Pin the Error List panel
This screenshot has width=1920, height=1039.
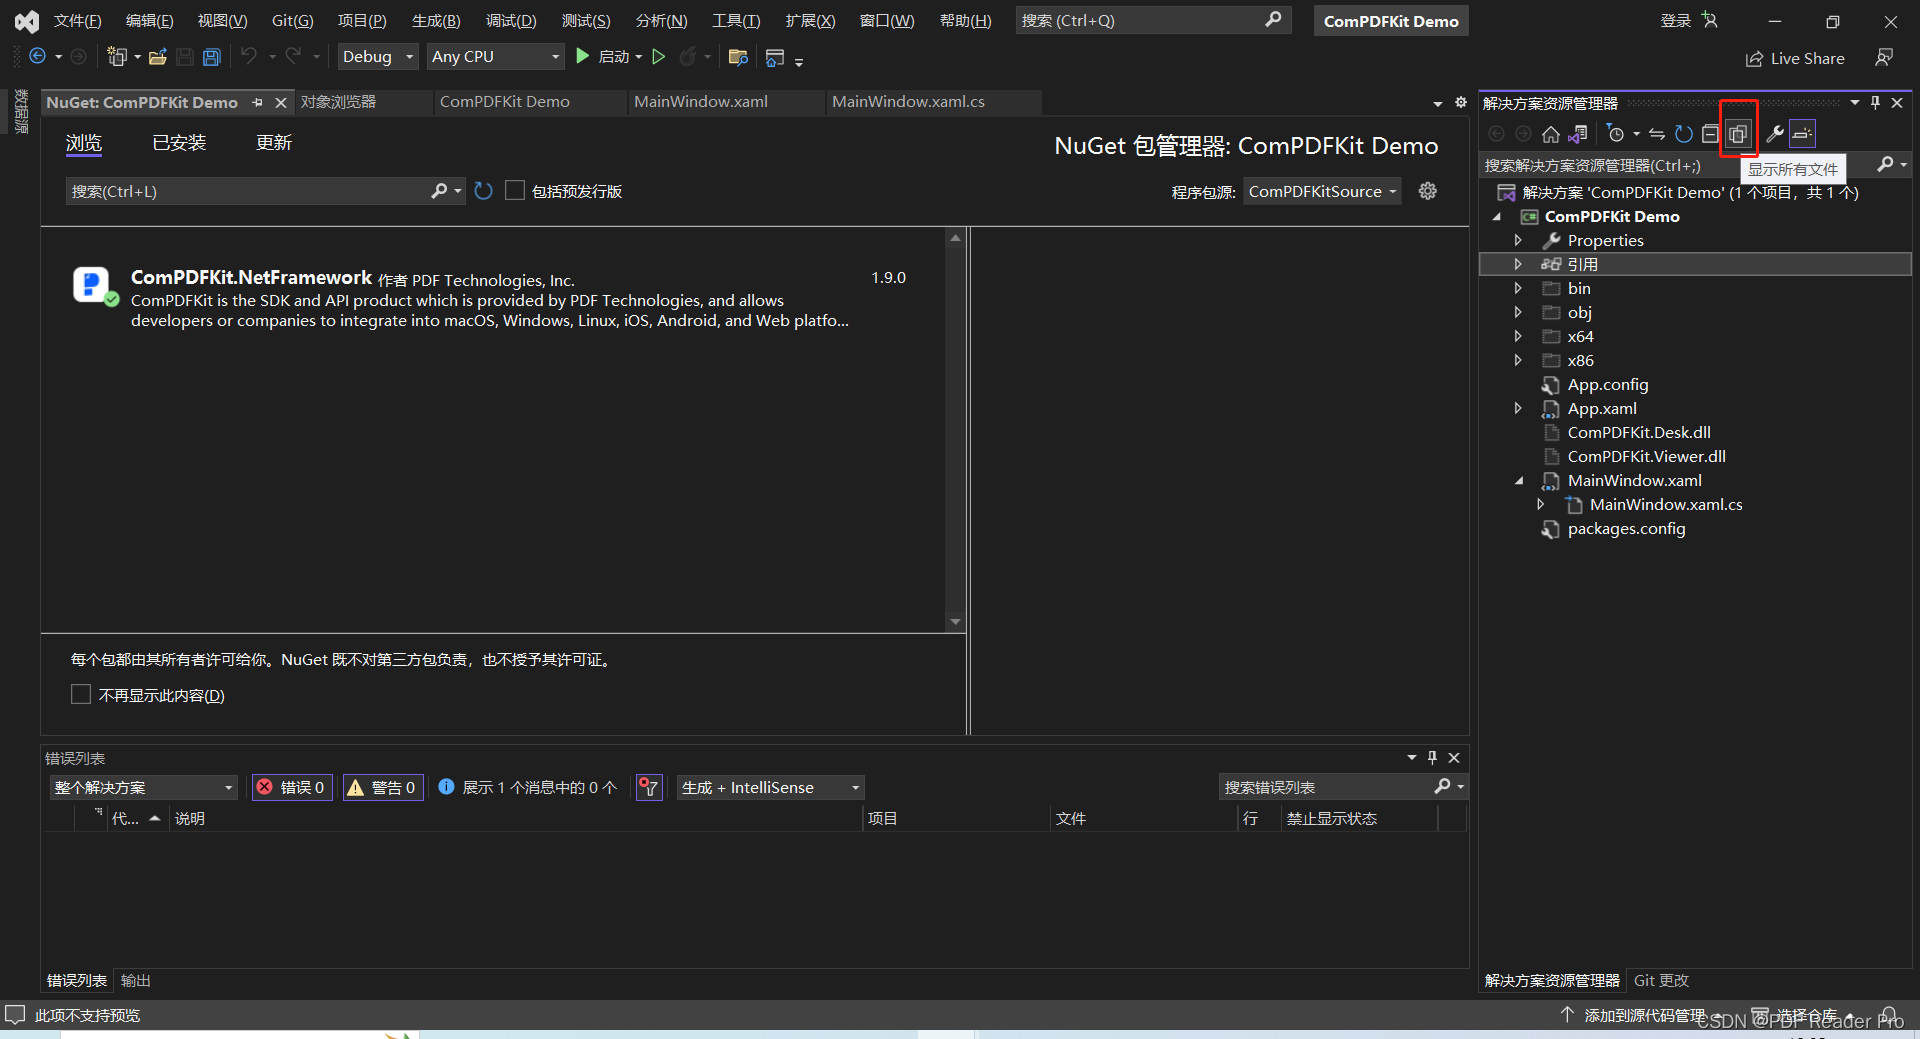1432,758
